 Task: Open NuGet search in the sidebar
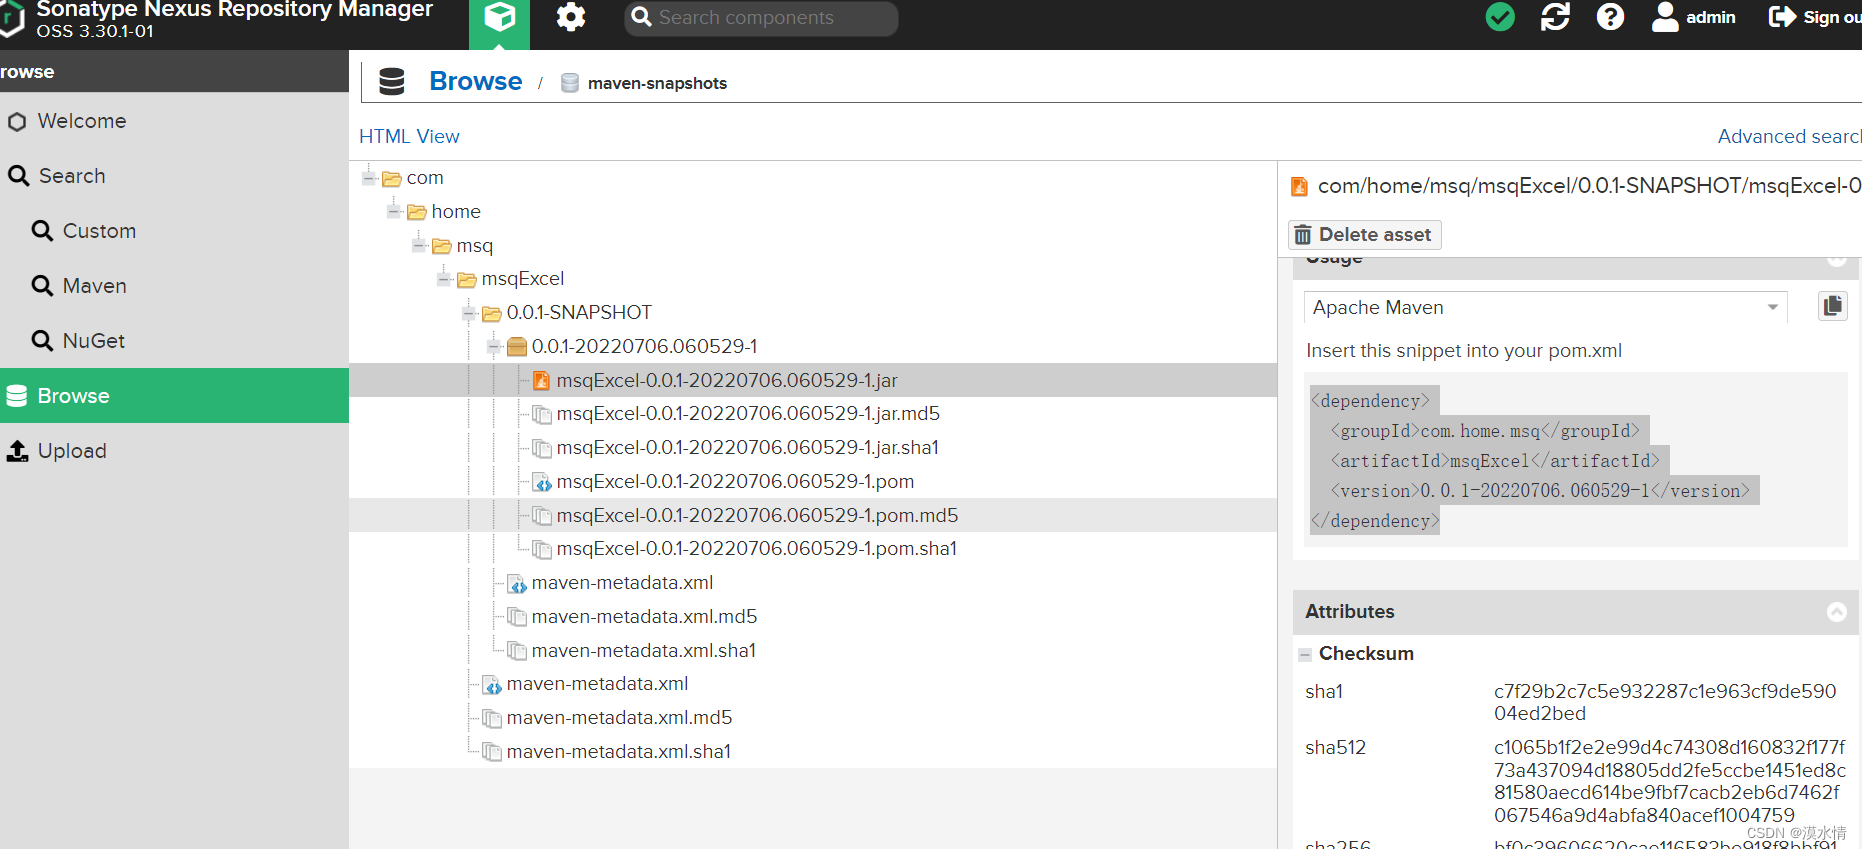pyautogui.click(x=174, y=341)
